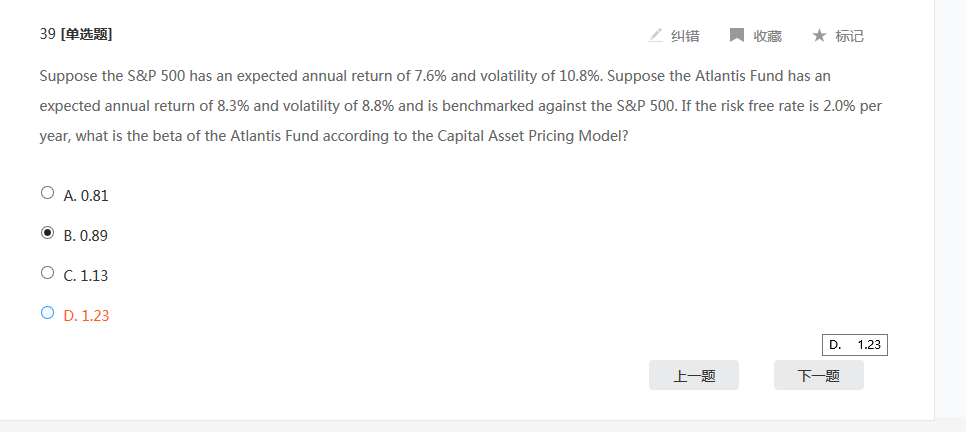This screenshot has height=432, width=966.
Task: Select radio button for option A
Action: [x=47, y=193]
